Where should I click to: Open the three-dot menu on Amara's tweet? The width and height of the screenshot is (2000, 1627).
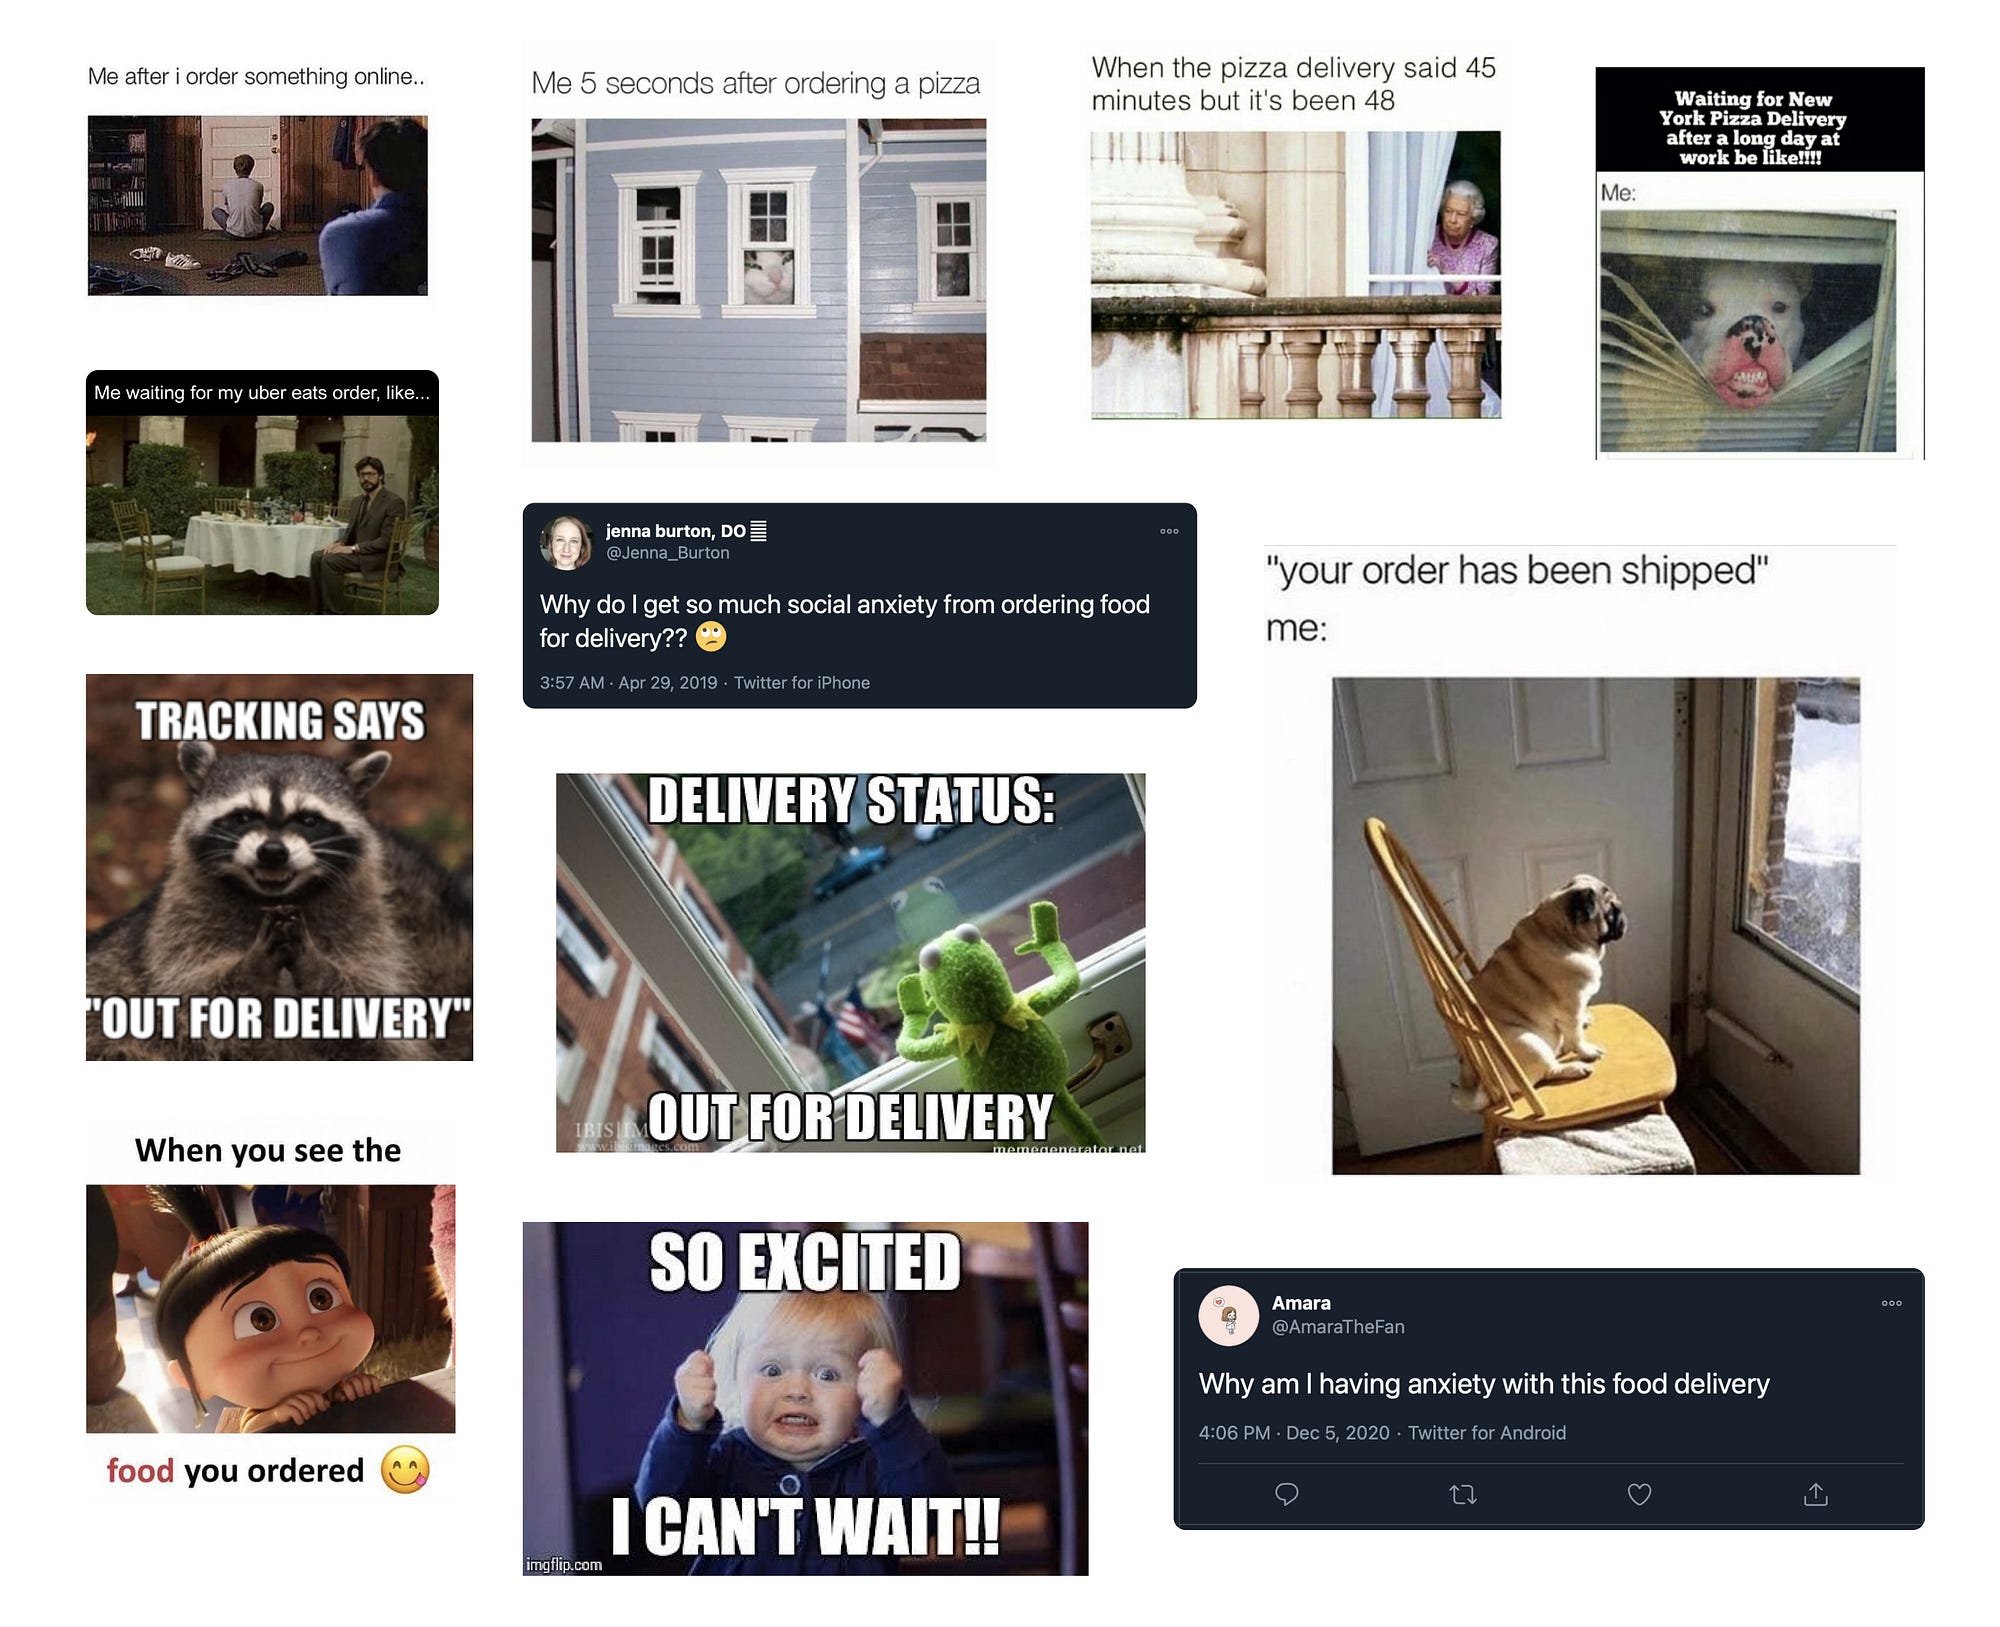pyautogui.click(x=1891, y=1303)
